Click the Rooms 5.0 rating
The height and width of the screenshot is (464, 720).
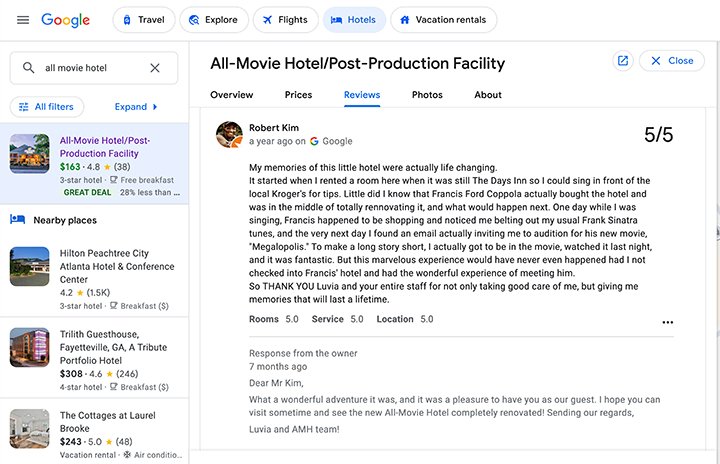[x=274, y=319]
